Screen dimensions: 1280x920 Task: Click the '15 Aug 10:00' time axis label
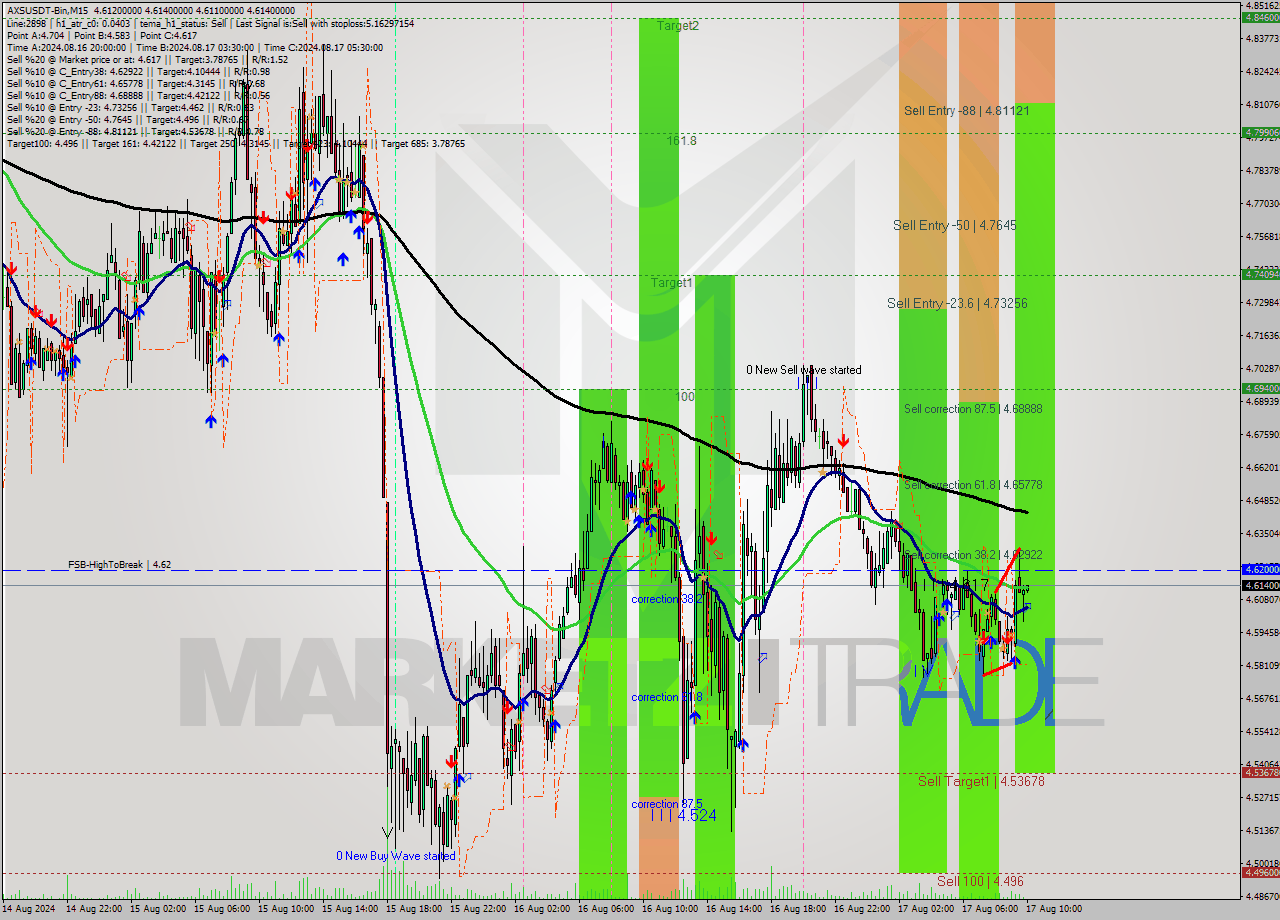click(x=286, y=909)
